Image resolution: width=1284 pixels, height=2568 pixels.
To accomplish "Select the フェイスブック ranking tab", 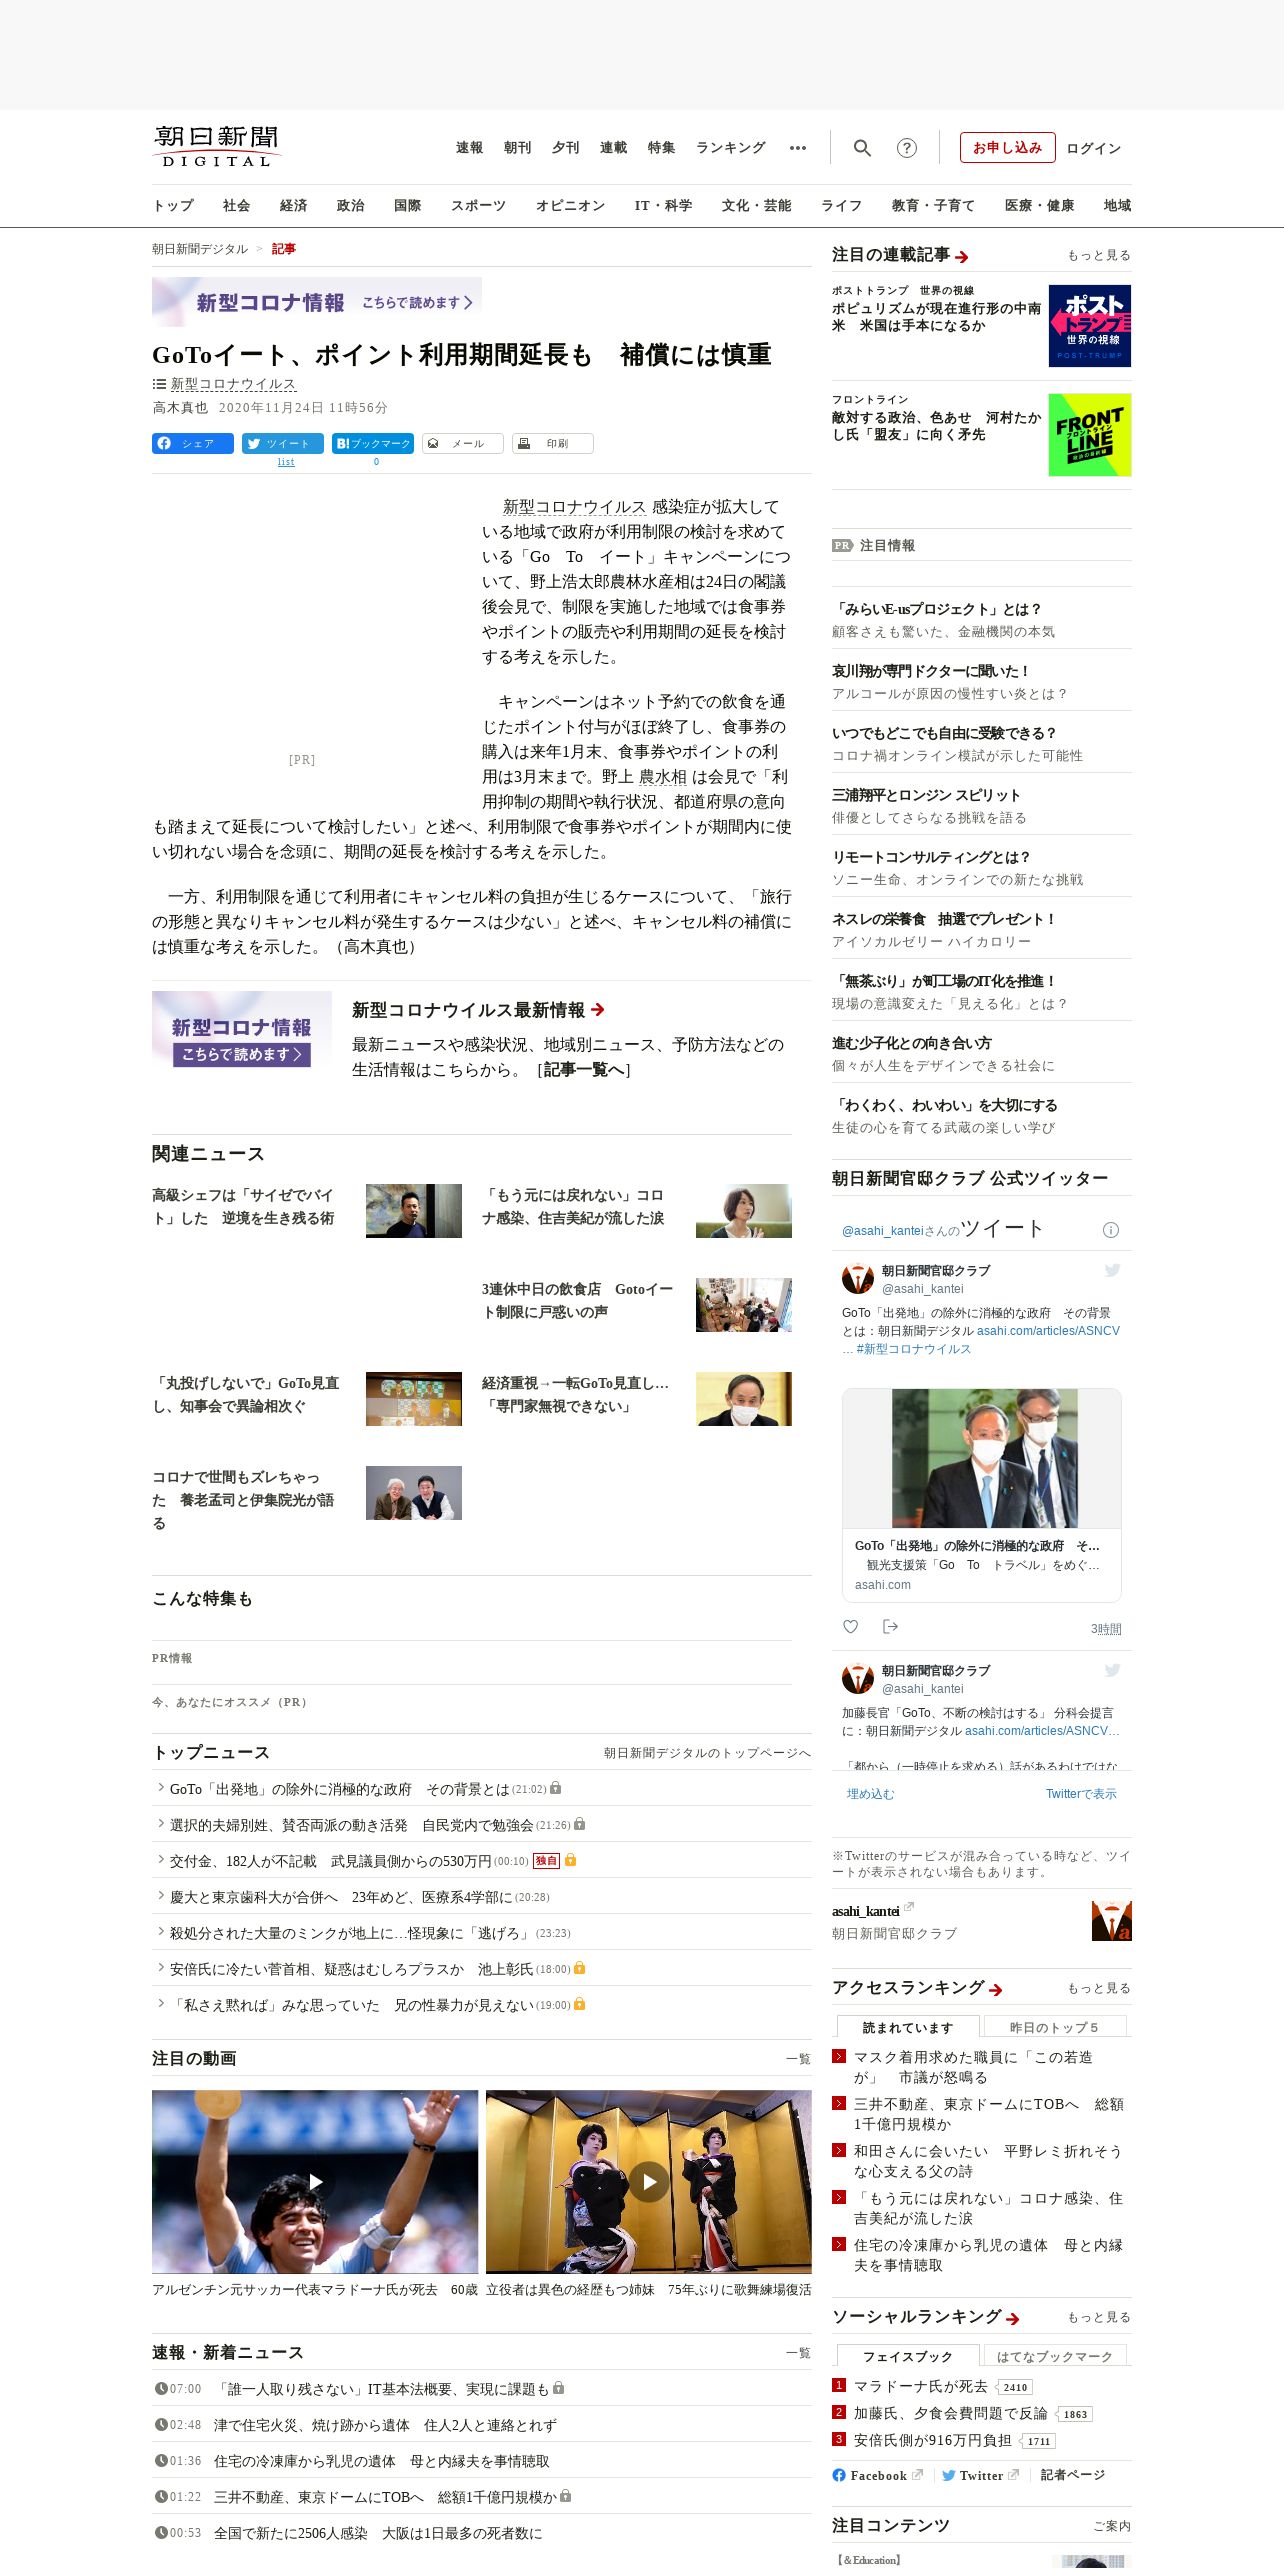I will [908, 2356].
